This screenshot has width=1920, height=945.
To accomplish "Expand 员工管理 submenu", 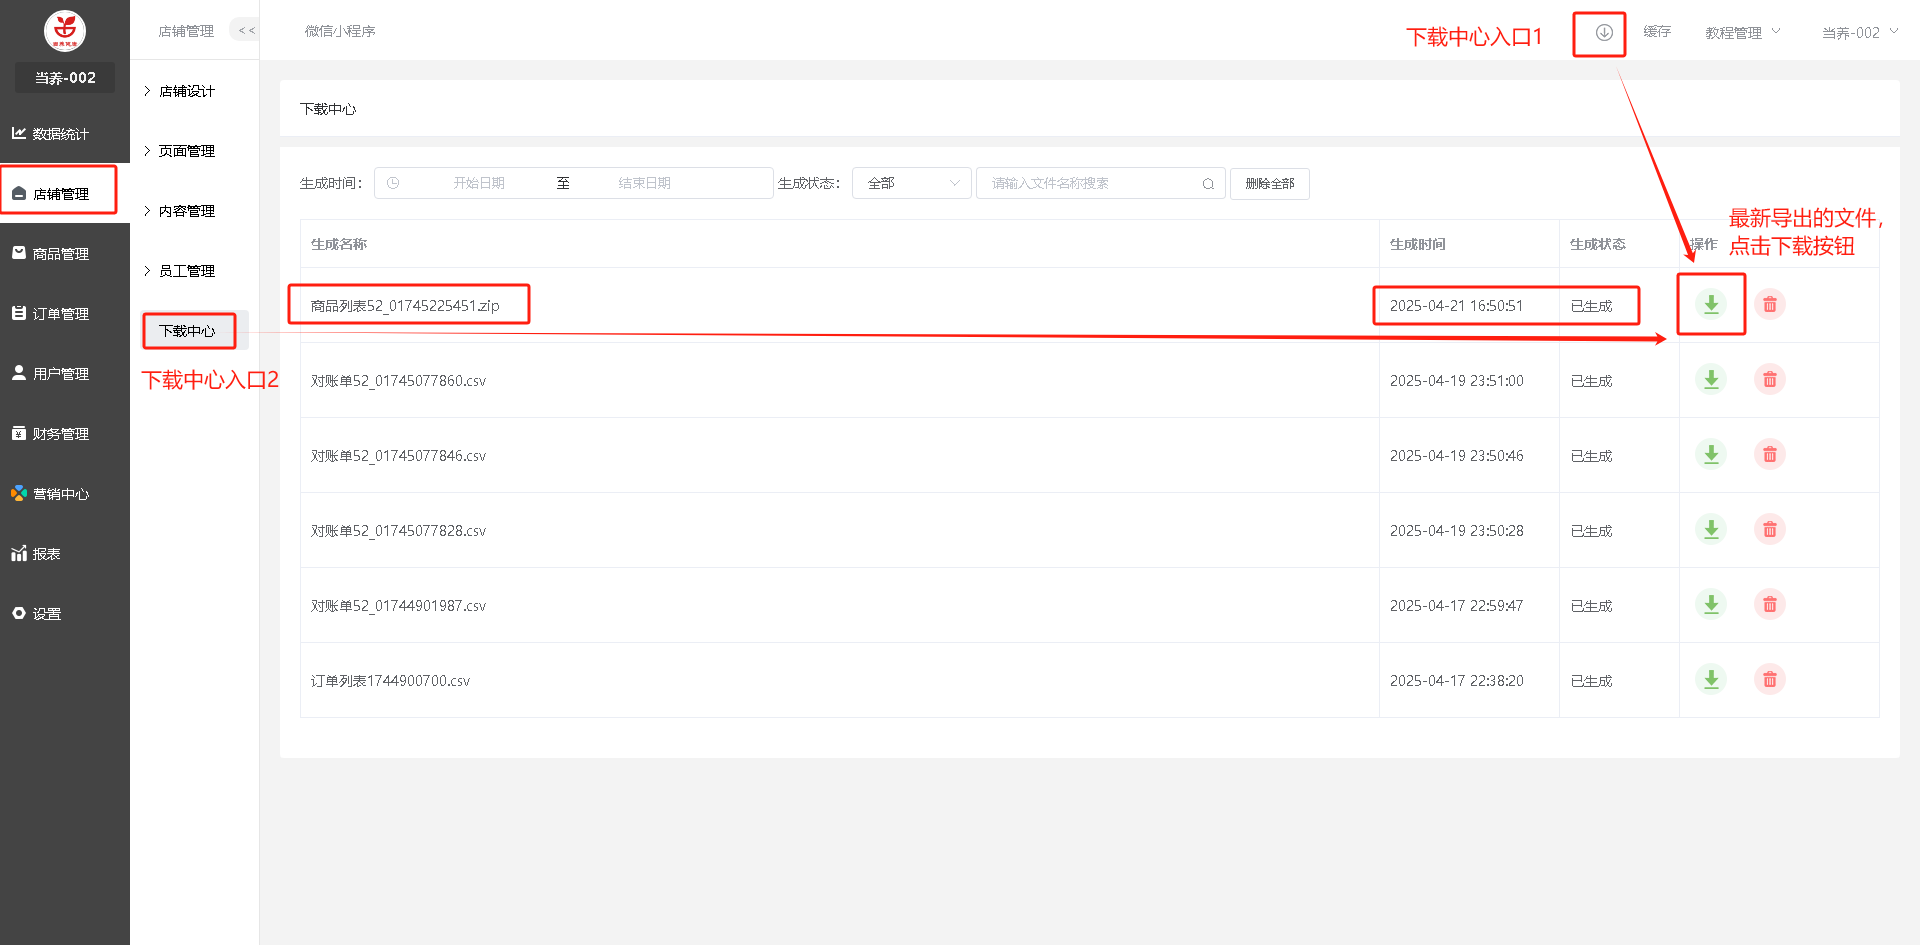I will [x=187, y=271].
